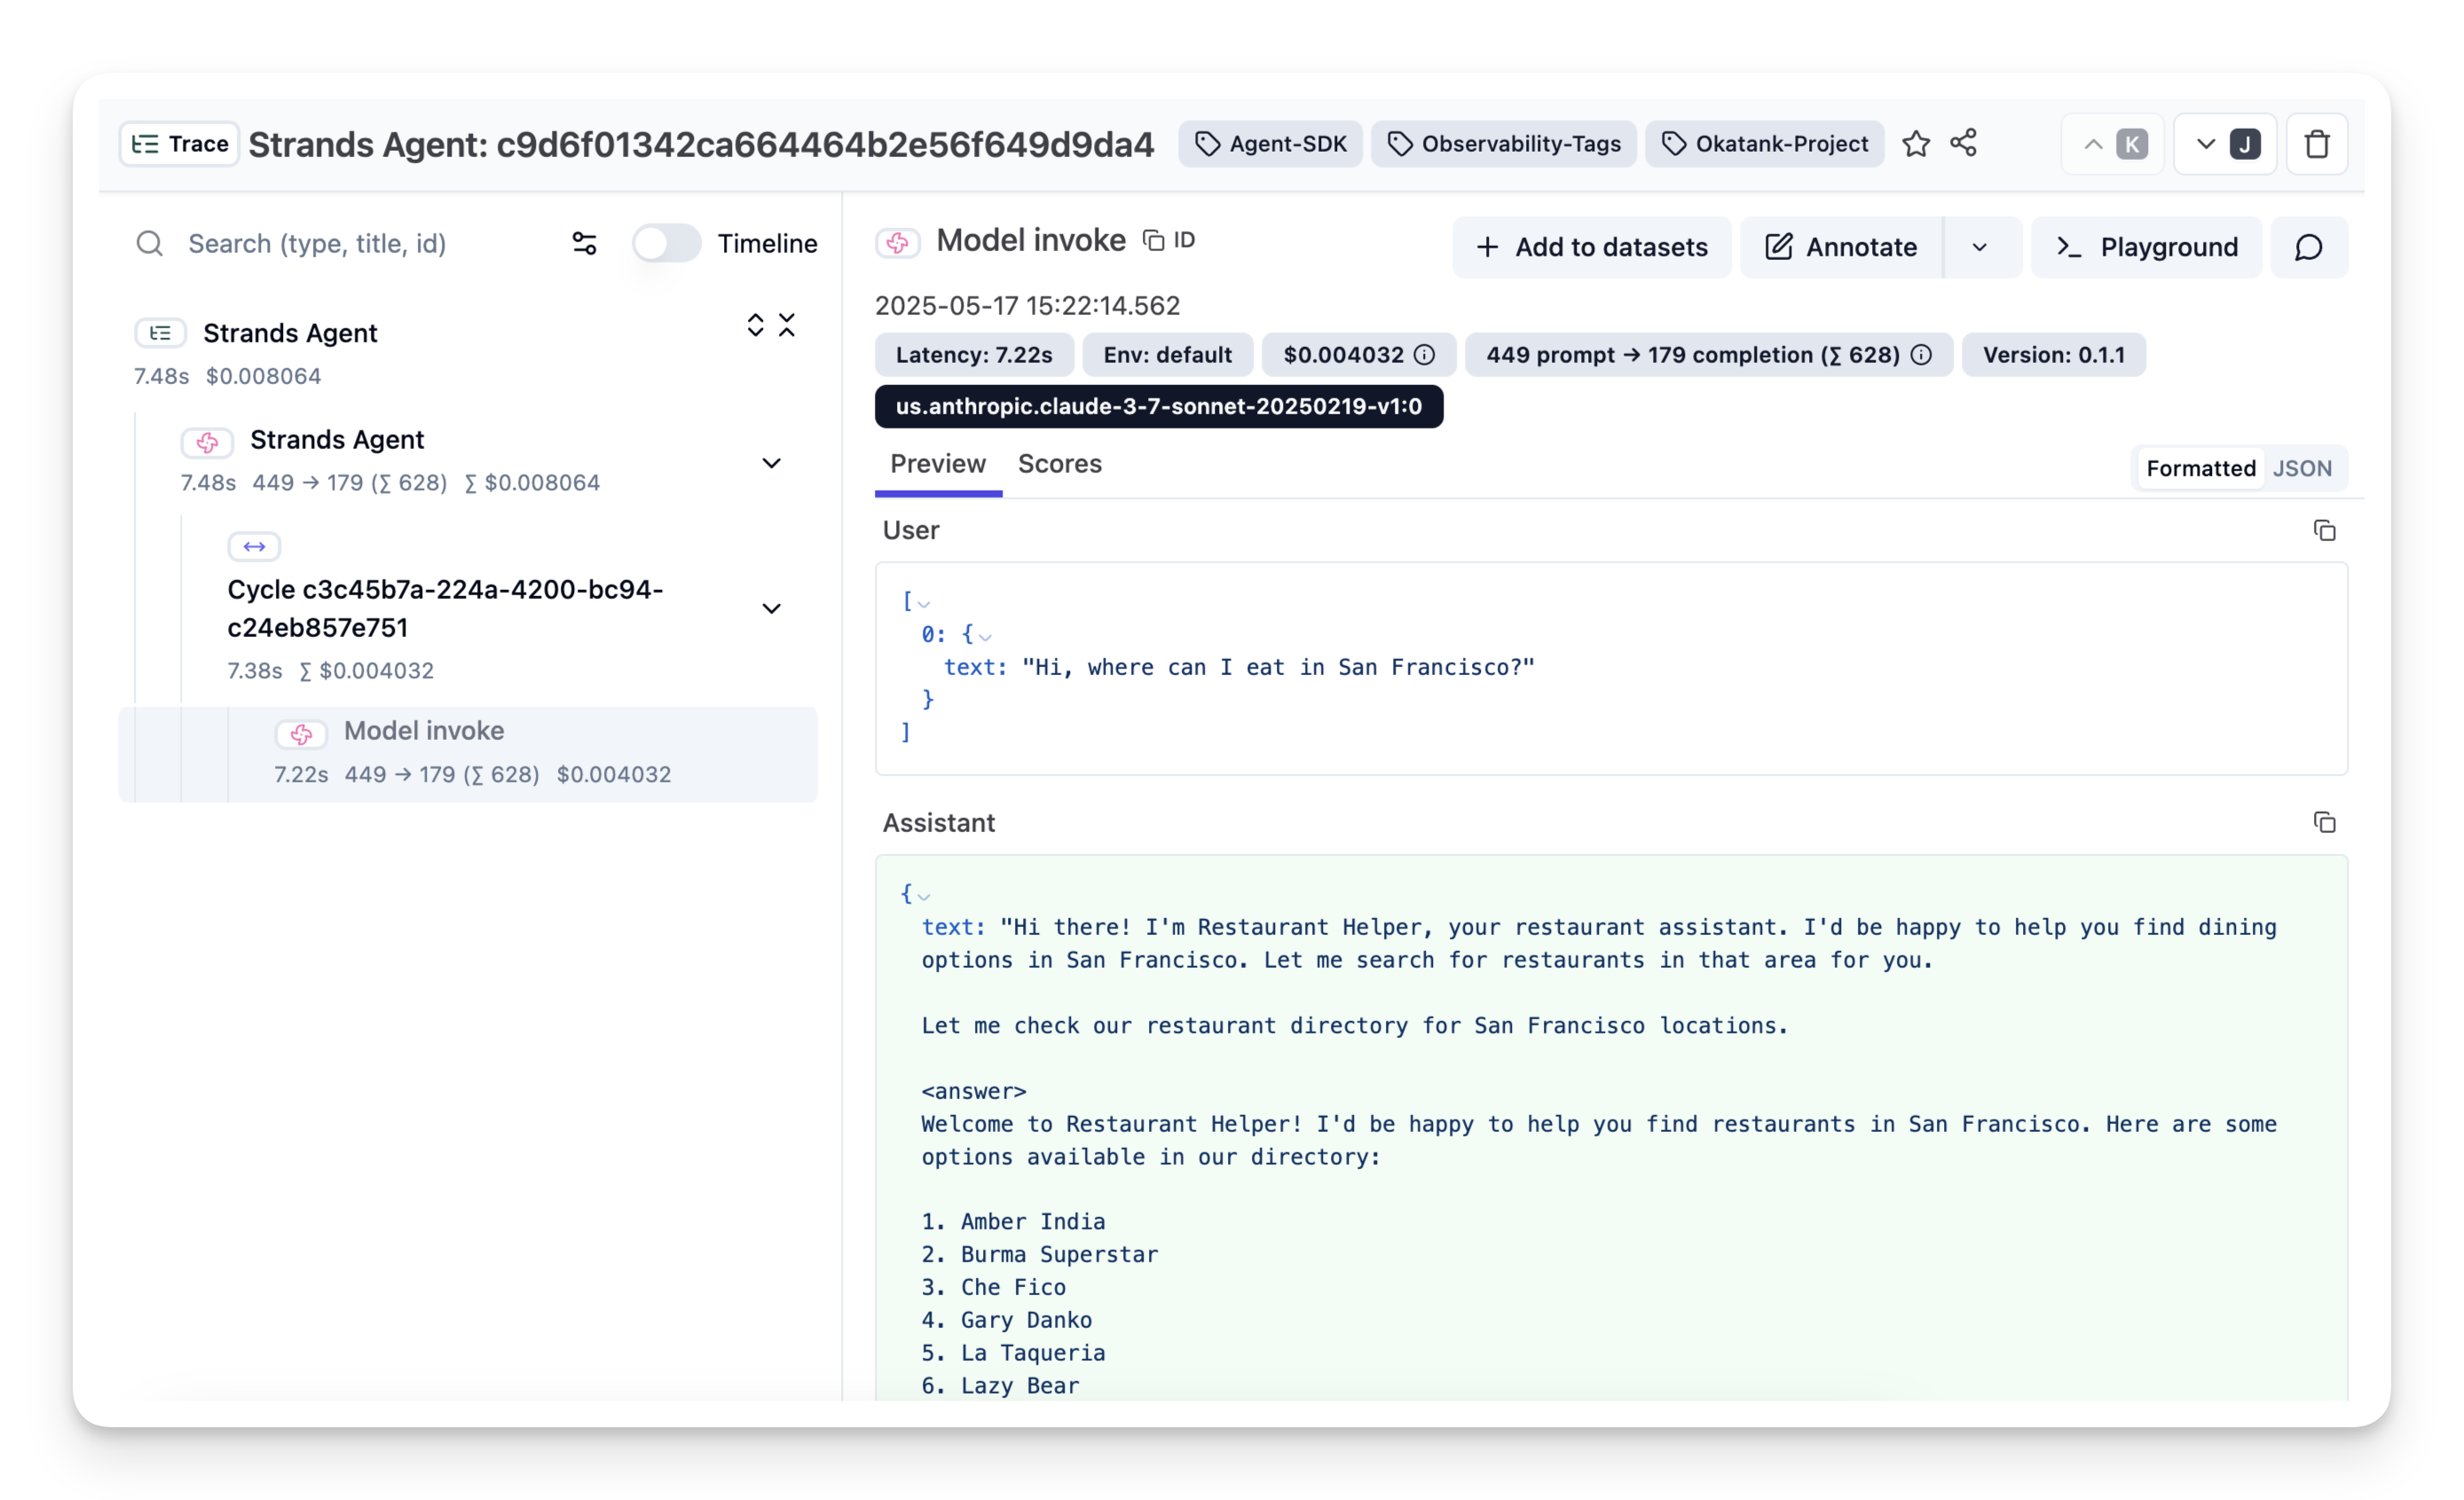The height and width of the screenshot is (1500, 2464).
Task: Click the share trace icon
Action: click(x=1963, y=143)
